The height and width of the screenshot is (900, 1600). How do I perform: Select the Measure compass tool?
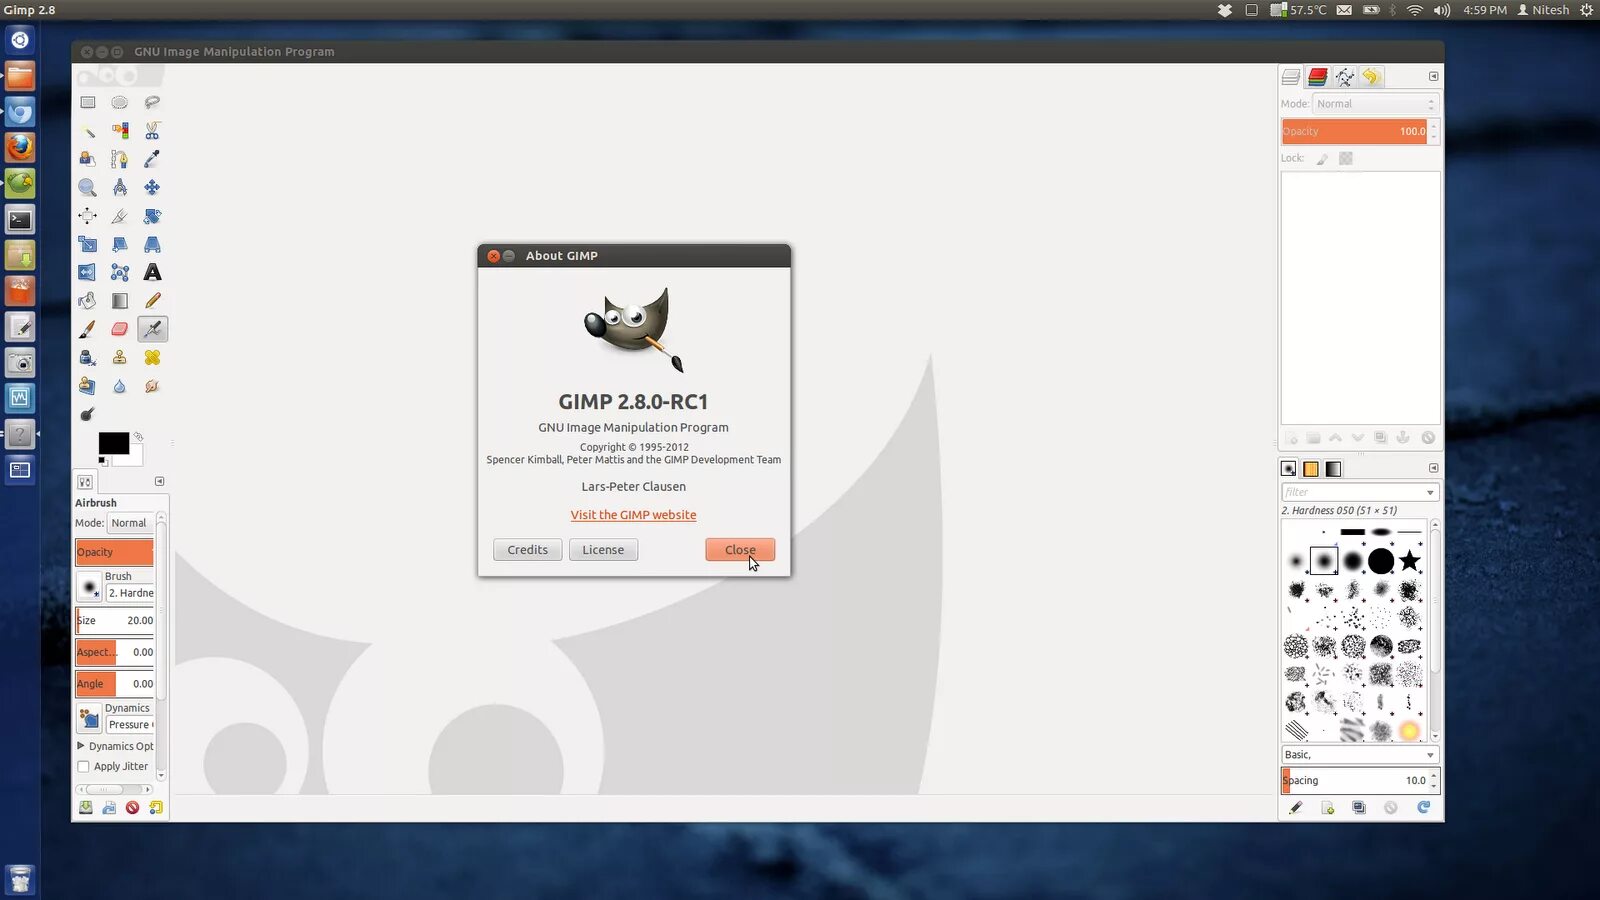pos(120,187)
